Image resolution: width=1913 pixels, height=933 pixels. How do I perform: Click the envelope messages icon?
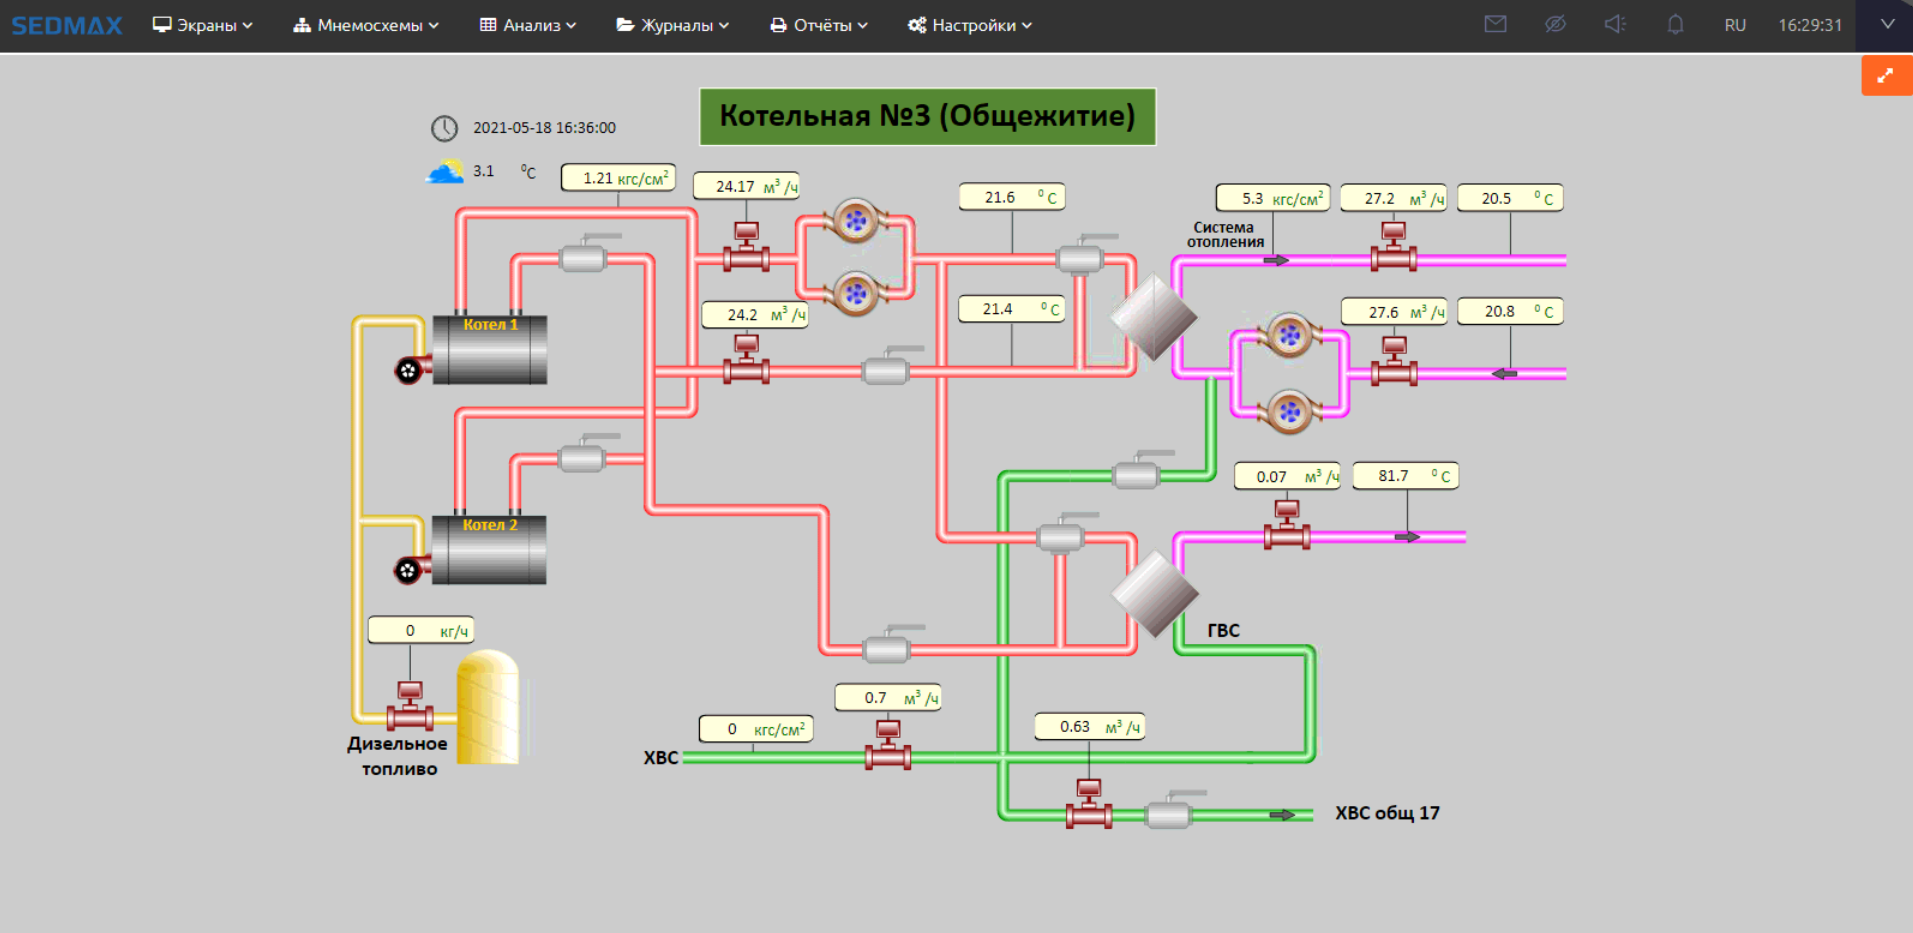tap(1495, 25)
